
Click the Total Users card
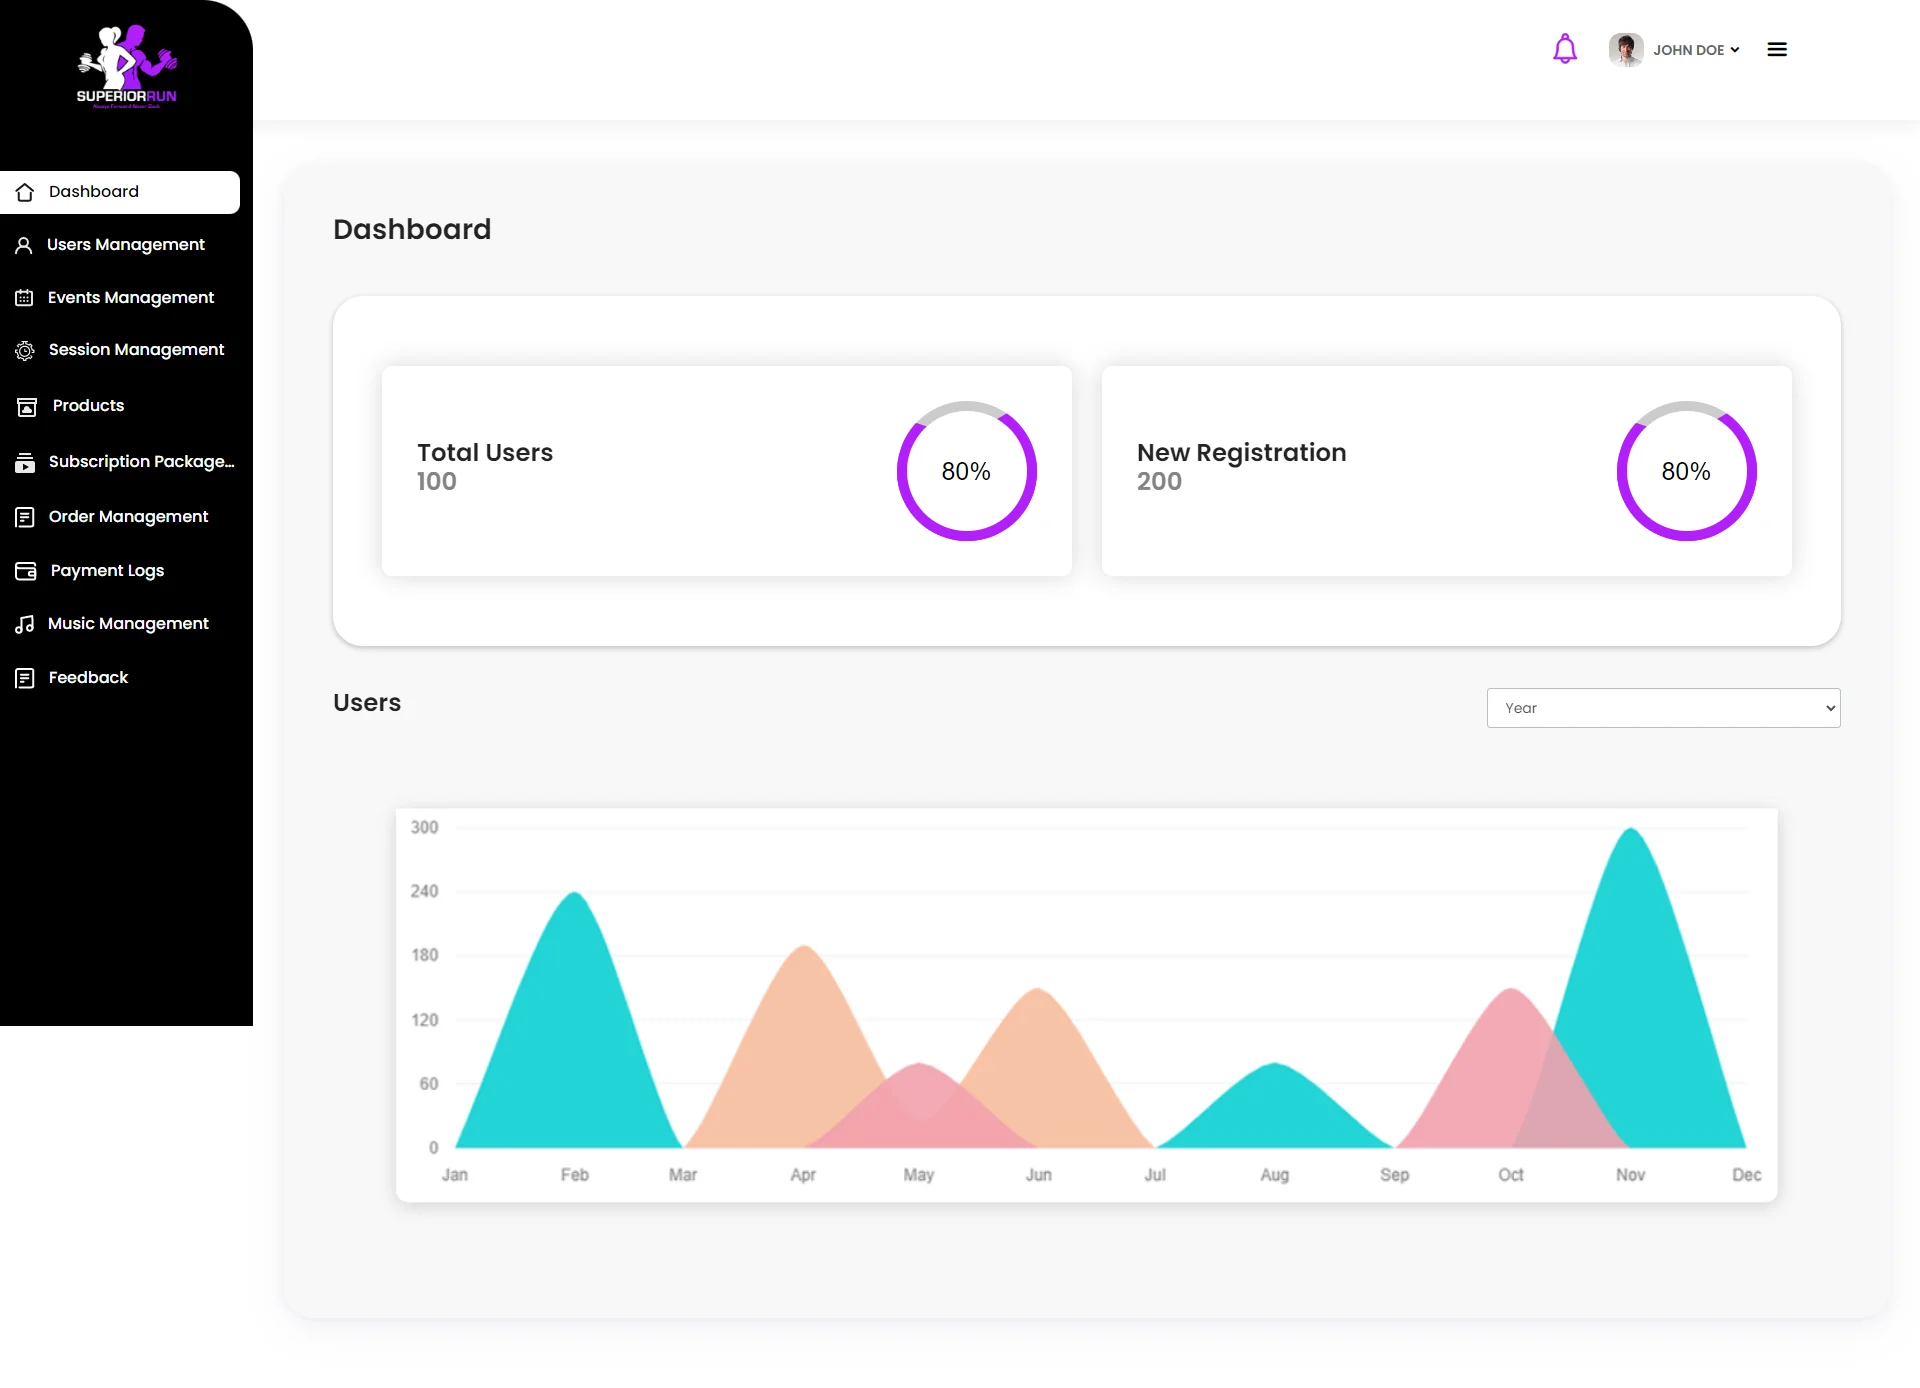640,471
